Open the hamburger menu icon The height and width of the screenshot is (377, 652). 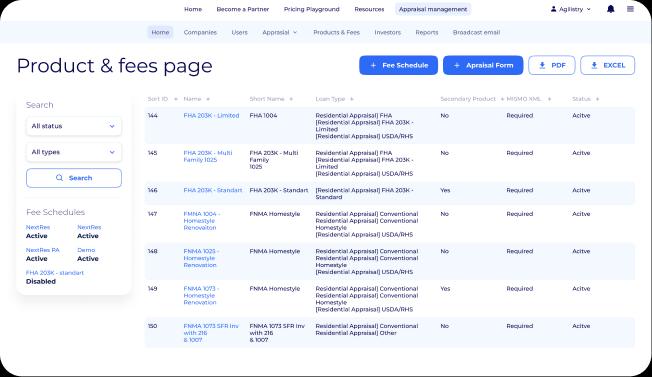coord(630,9)
